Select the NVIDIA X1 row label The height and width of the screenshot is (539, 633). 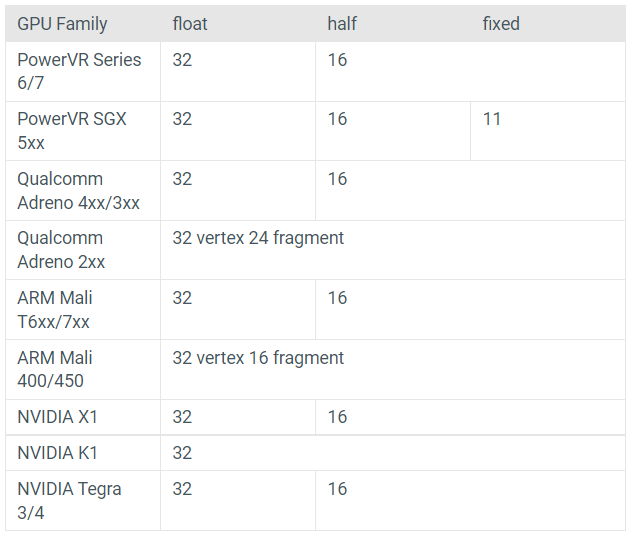(x=58, y=417)
